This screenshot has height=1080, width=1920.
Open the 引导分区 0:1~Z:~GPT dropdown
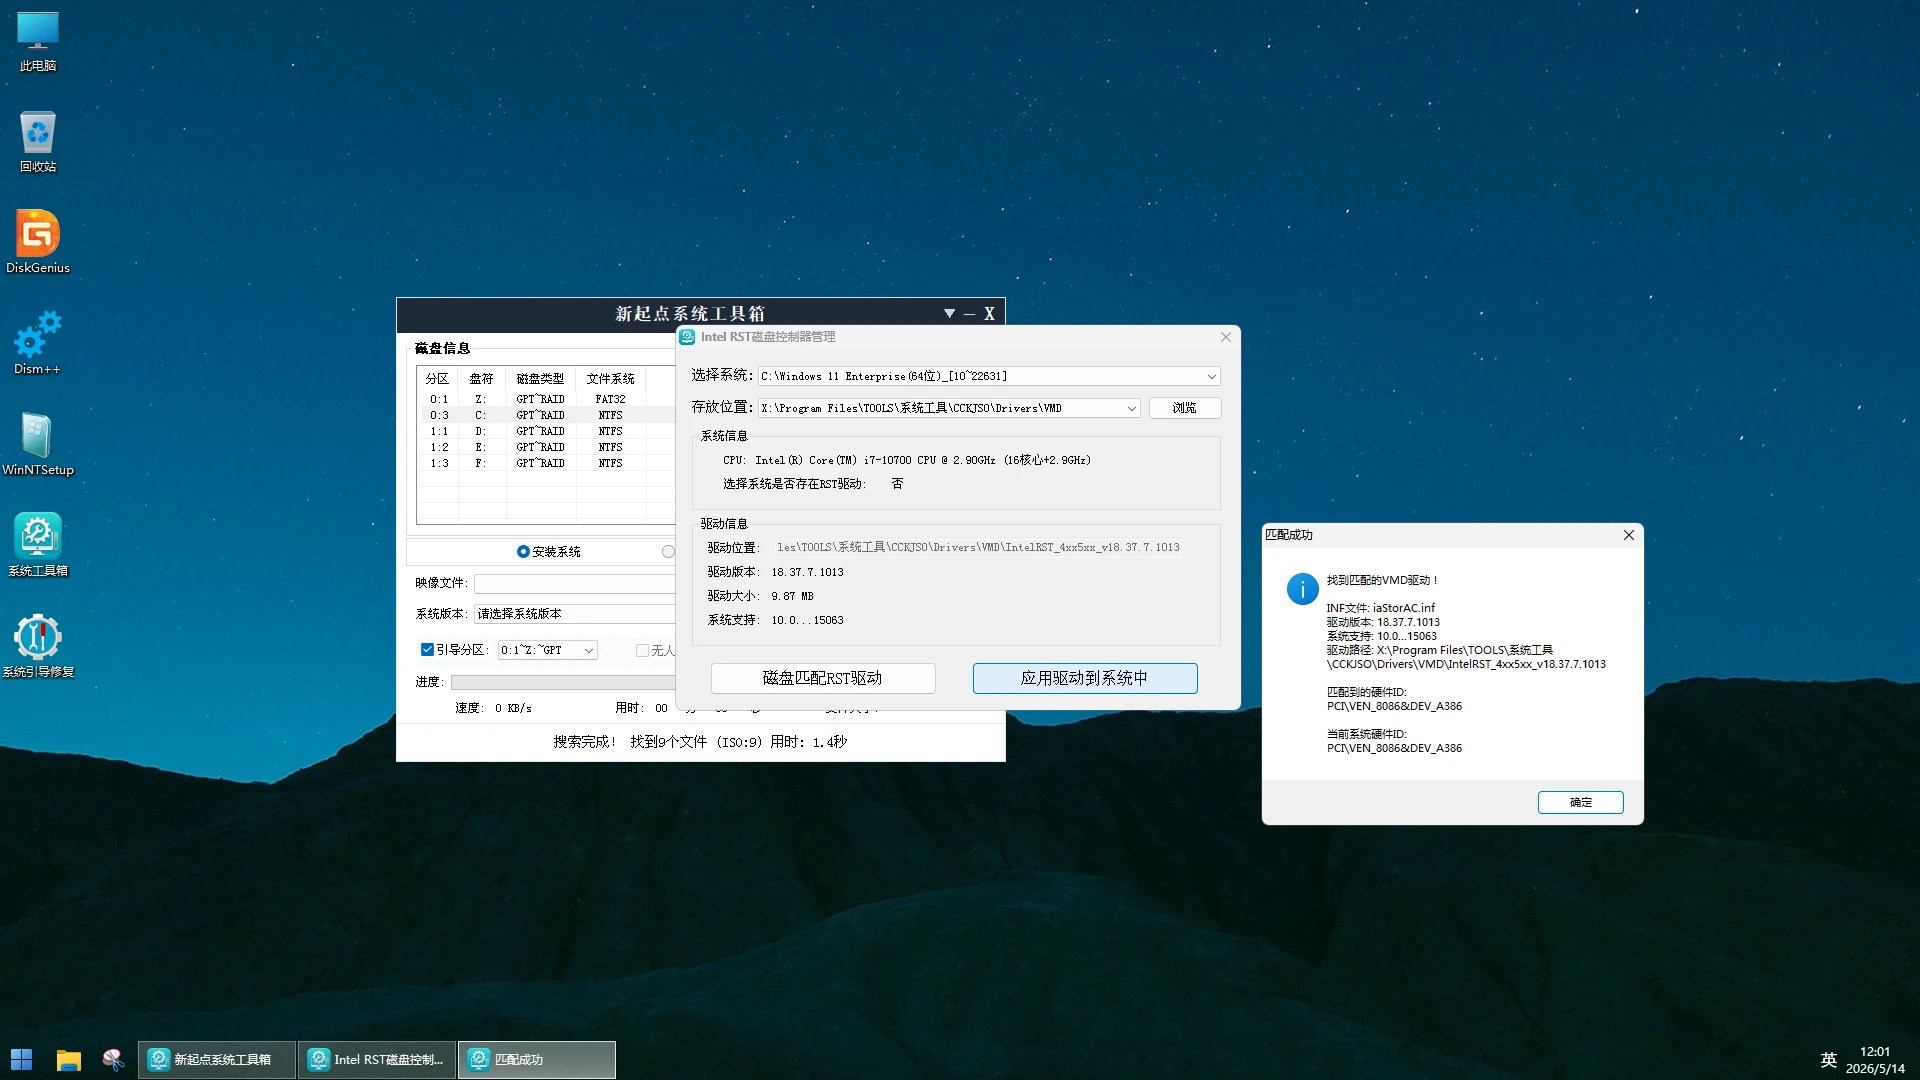pyautogui.click(x=548, y=650)
